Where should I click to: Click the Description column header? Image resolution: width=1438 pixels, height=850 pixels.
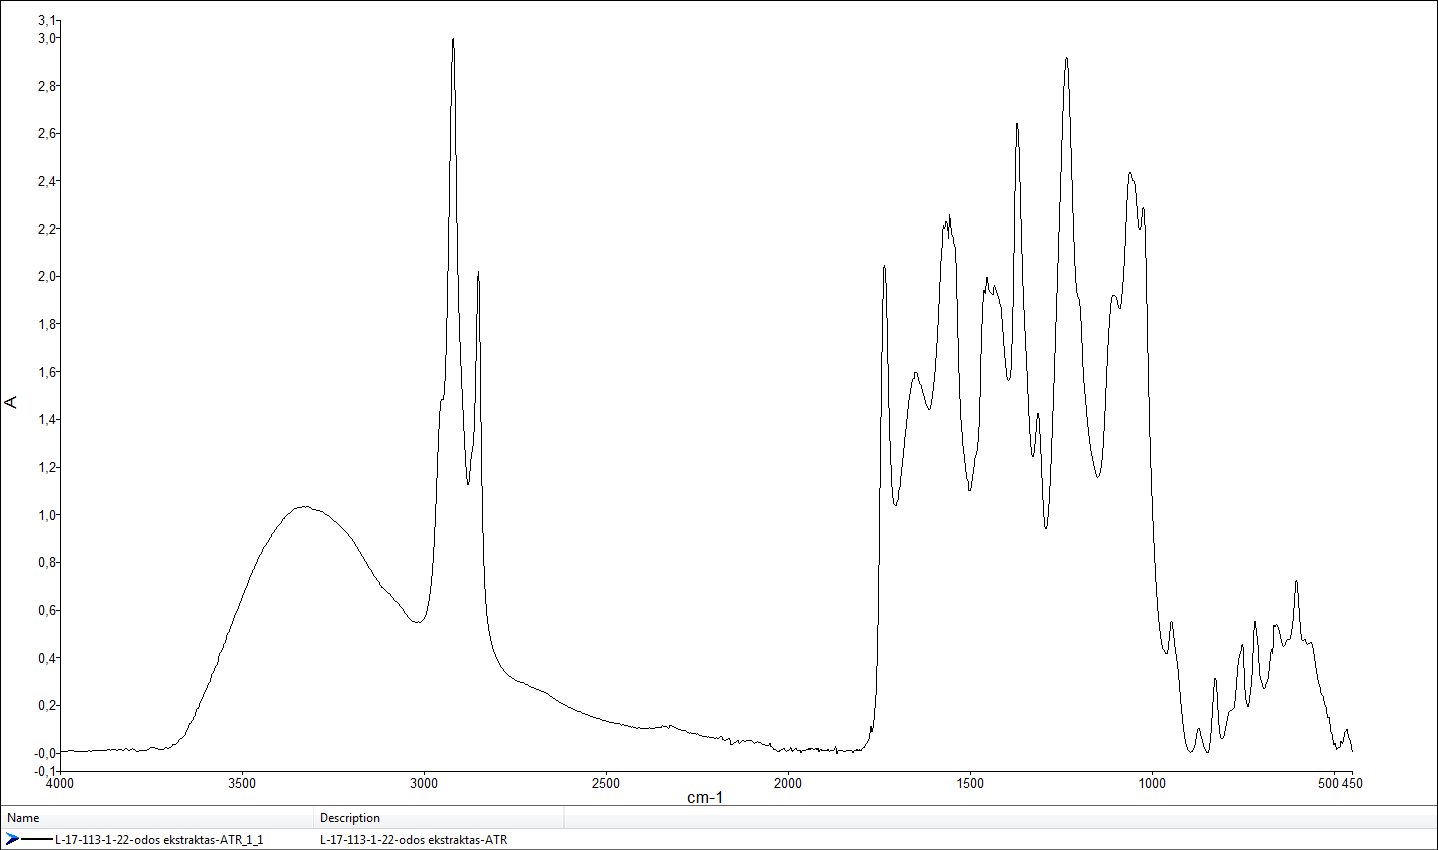coord(350,818)
